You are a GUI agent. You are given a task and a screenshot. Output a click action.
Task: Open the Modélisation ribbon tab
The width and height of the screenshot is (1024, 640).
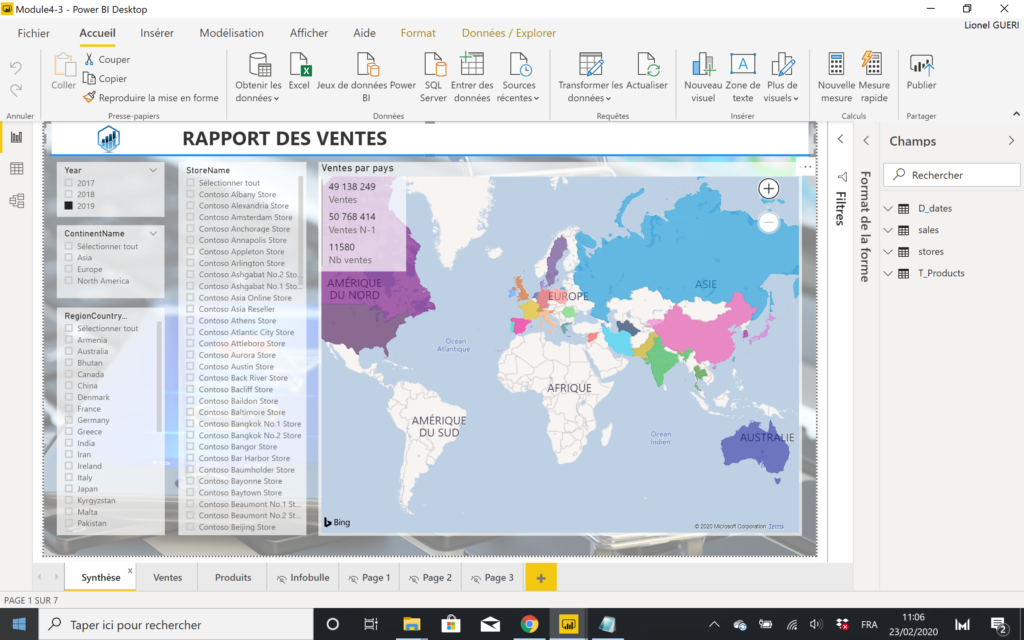232,33
